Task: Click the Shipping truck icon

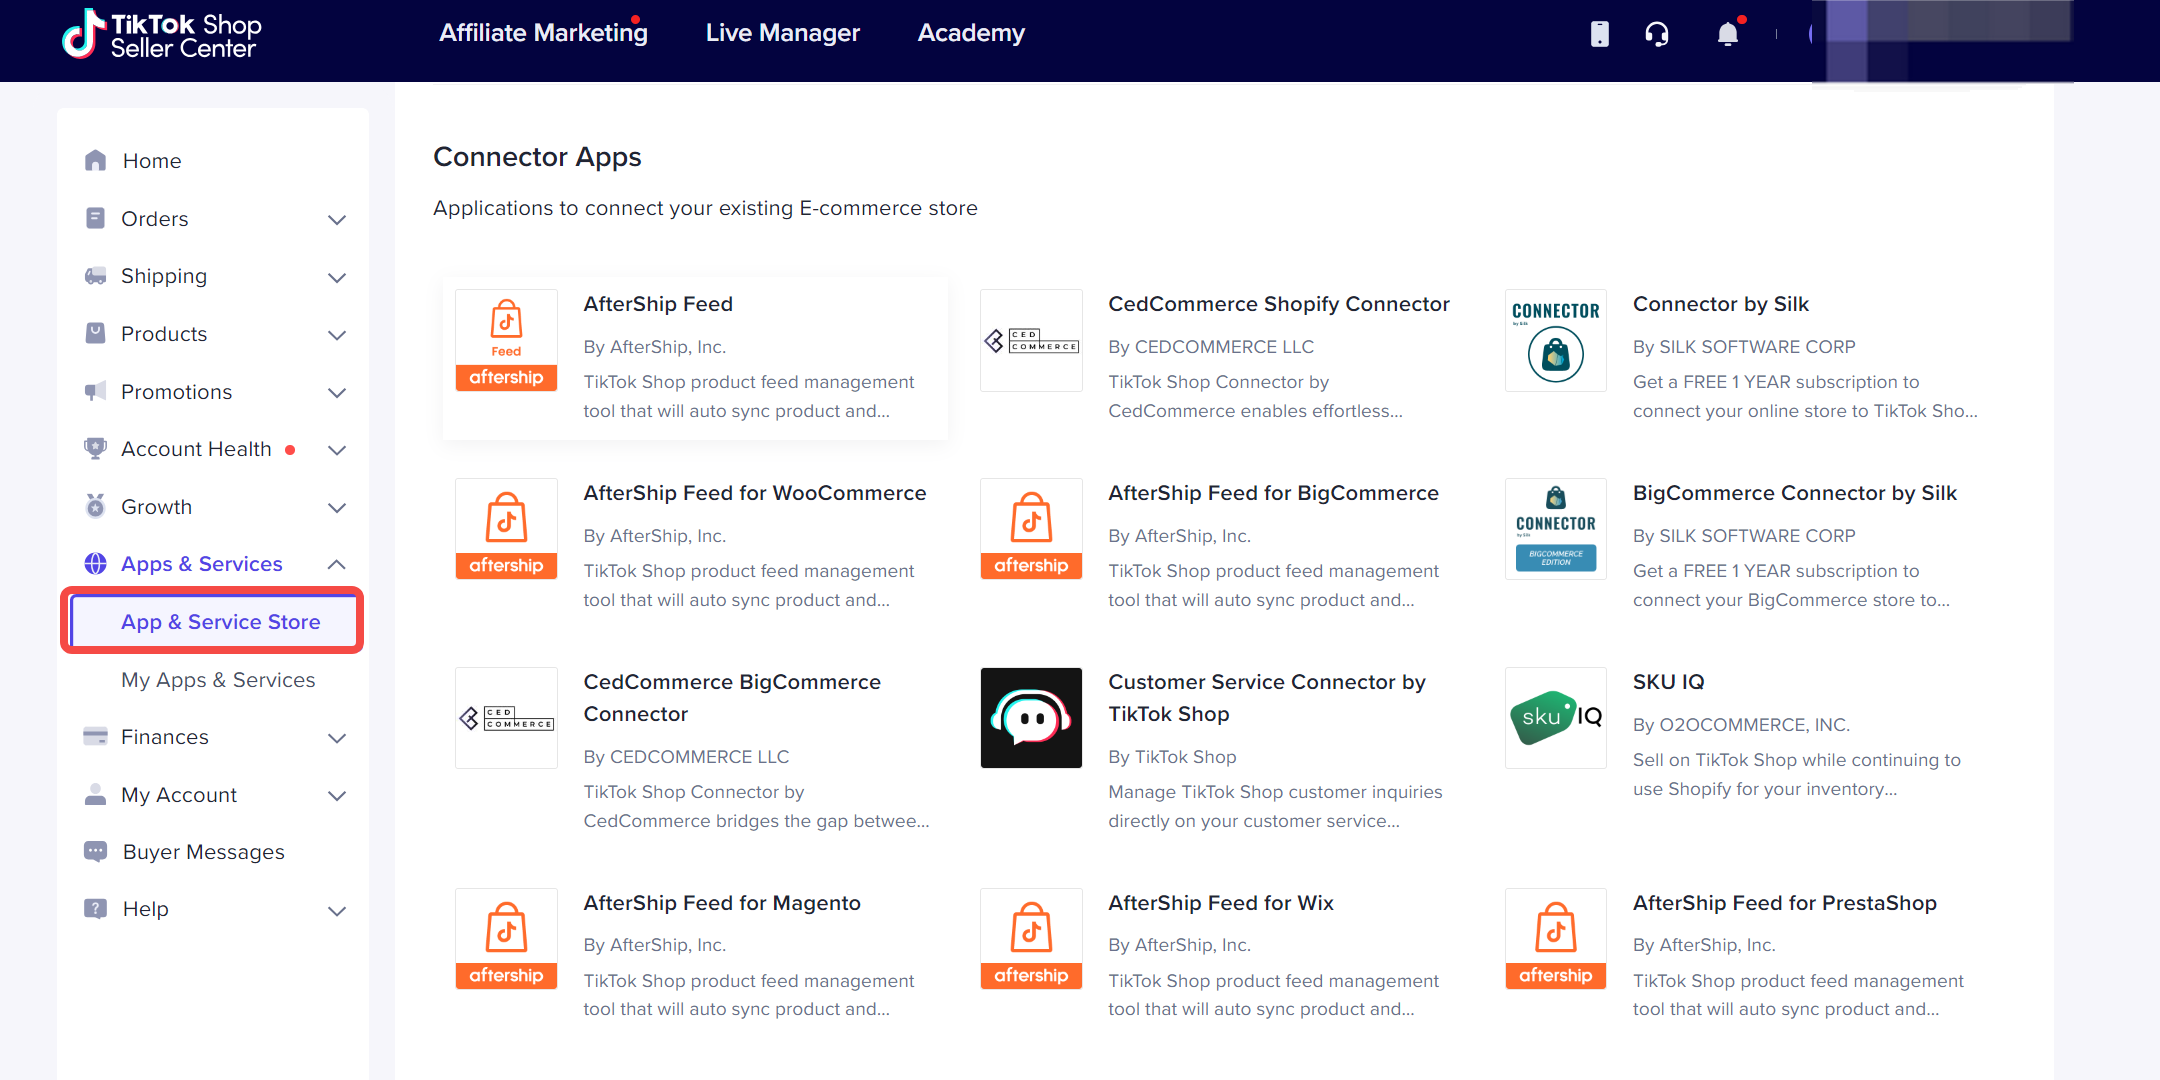Action: tap(95, 276)
